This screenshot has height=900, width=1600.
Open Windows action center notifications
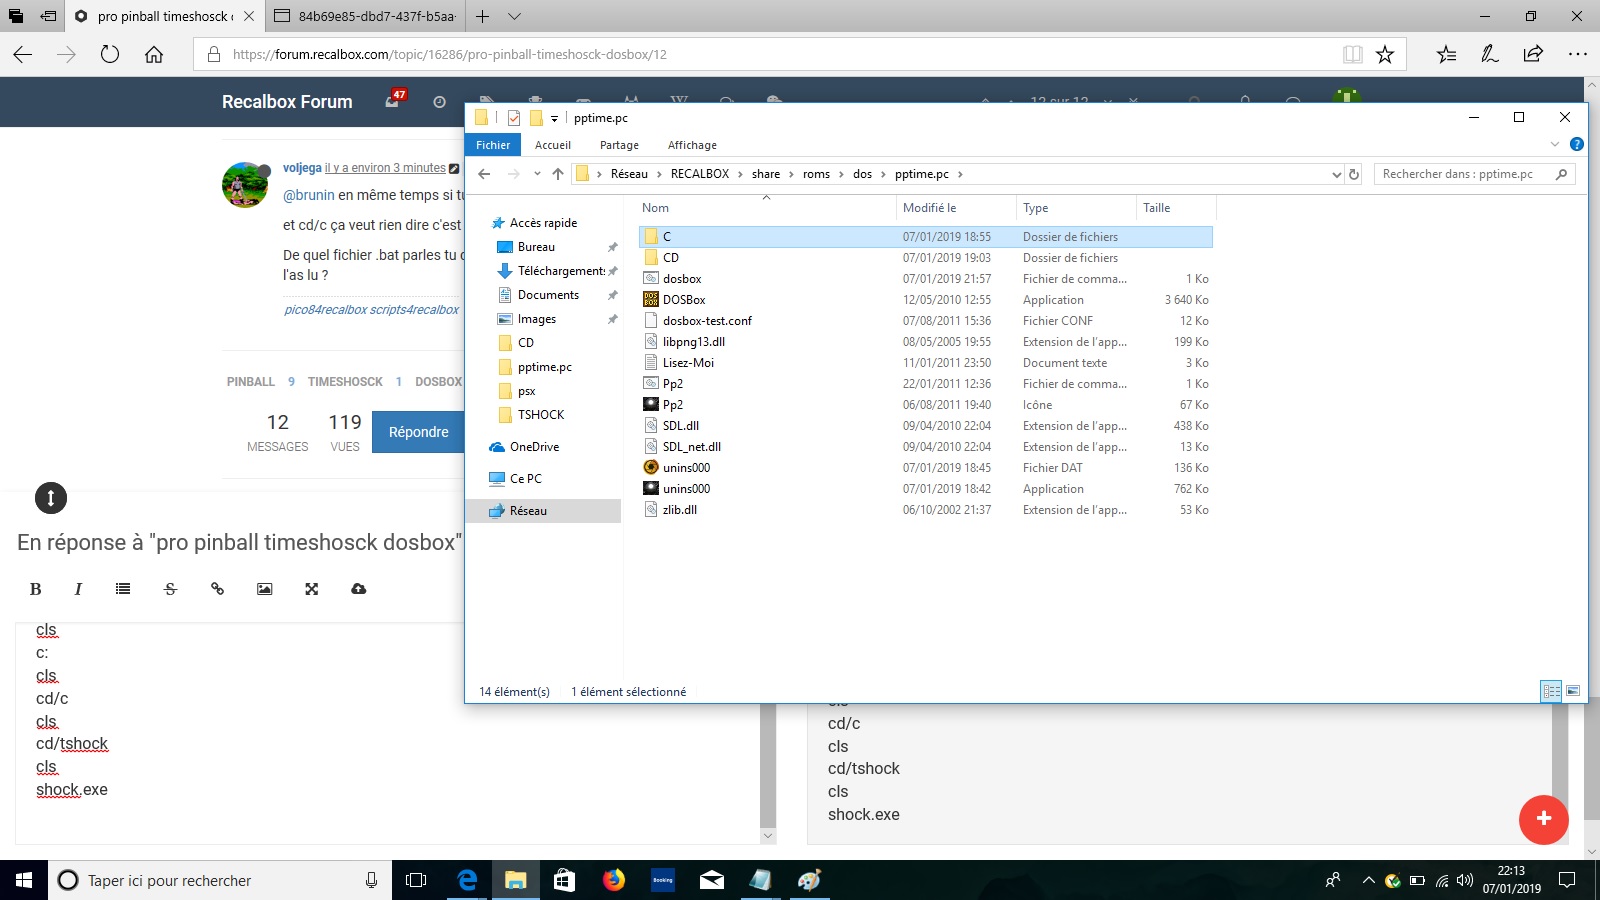(x=1567, y=880)
